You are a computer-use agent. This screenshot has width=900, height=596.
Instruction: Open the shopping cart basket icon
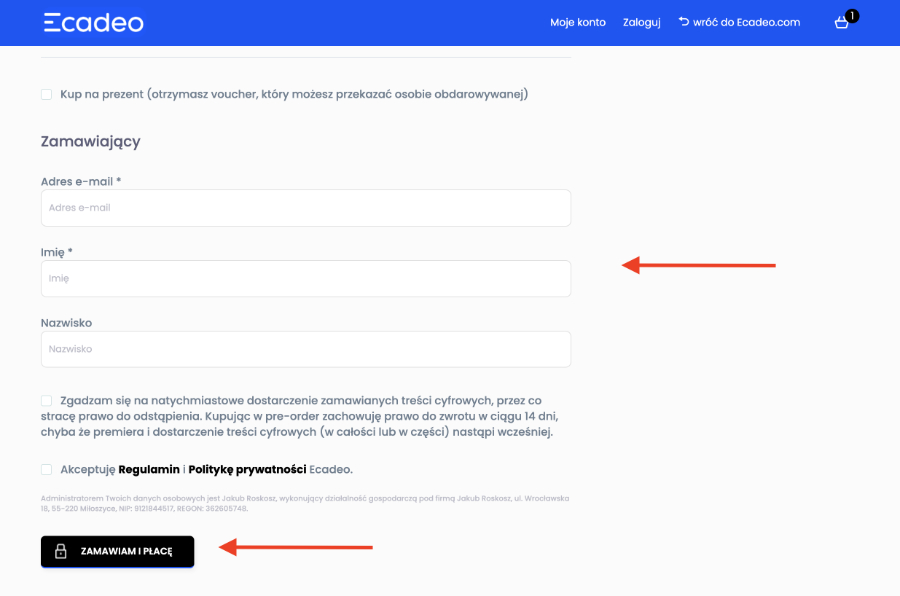click(x=841, y=23)
